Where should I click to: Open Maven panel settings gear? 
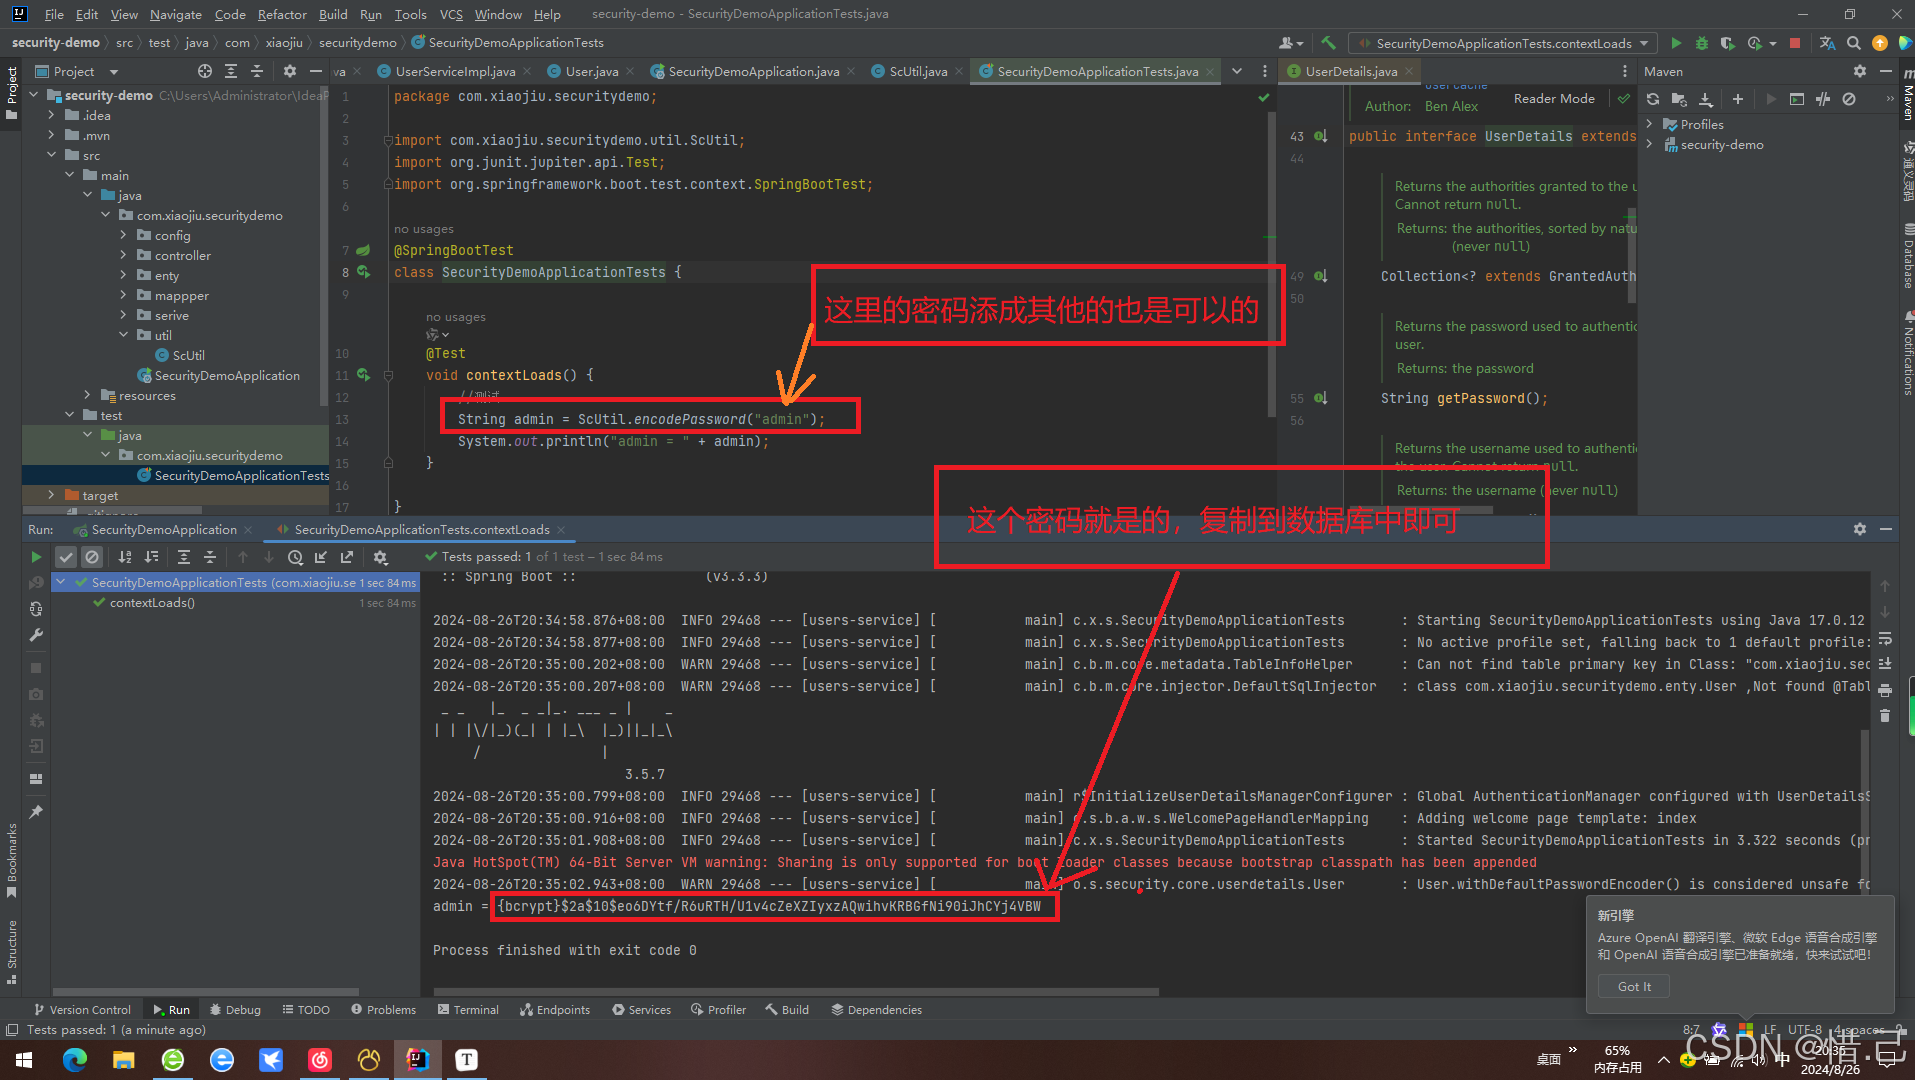[1860, 71]
